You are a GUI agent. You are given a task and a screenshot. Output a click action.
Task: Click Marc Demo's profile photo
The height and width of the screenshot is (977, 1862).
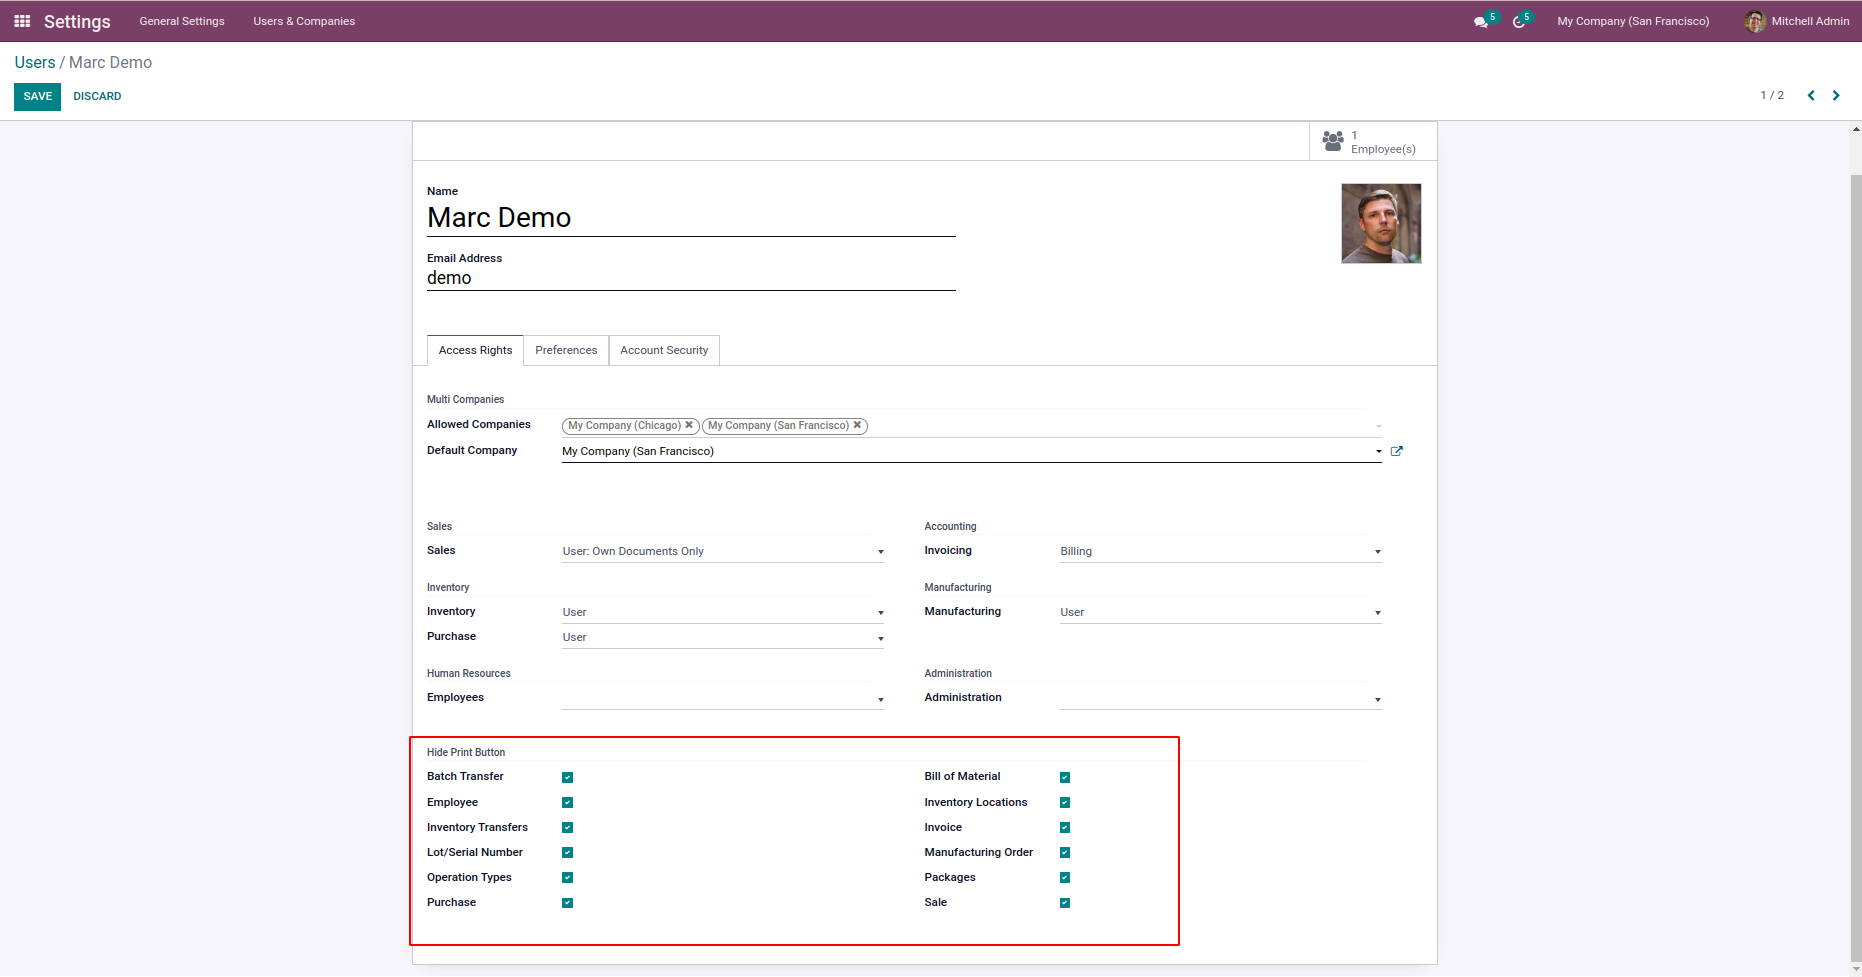pyautogui.click(x=1380, y=223)
